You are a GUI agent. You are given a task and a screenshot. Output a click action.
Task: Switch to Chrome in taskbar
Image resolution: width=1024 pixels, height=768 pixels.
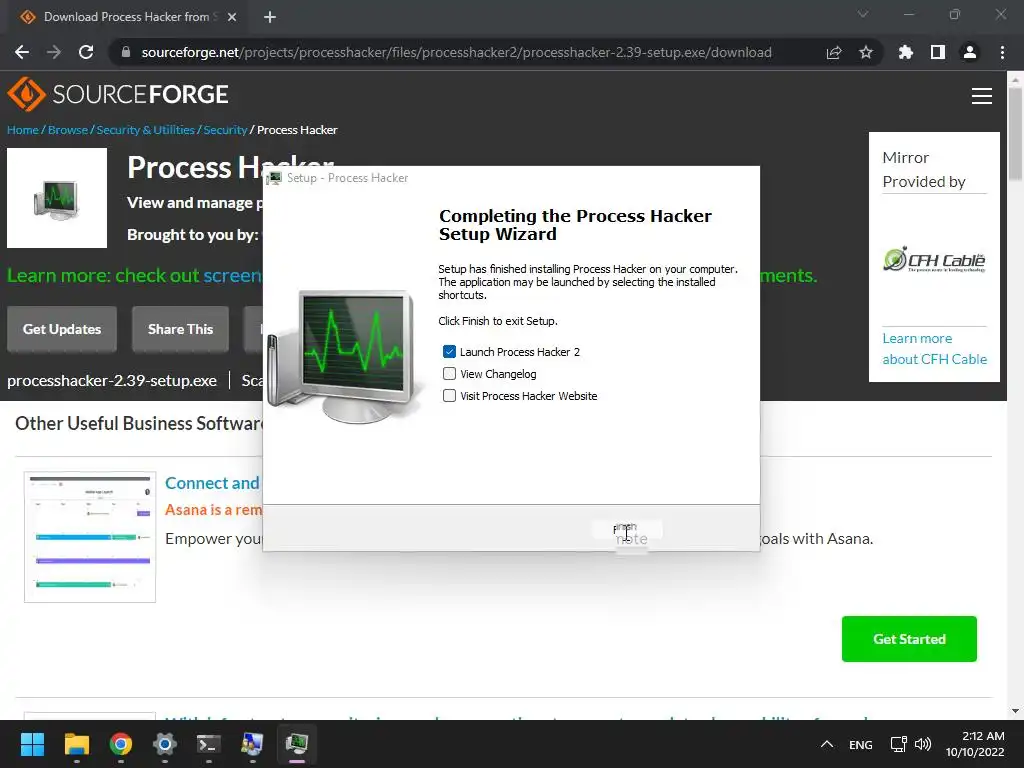120,744
